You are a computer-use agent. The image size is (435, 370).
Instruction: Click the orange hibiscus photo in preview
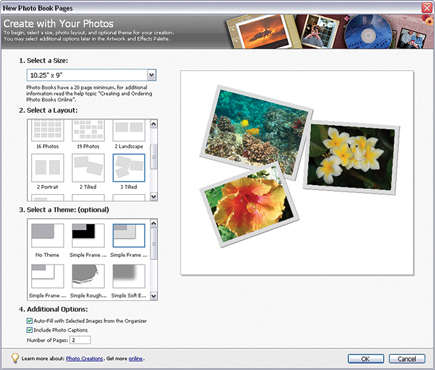coord(249,206)
